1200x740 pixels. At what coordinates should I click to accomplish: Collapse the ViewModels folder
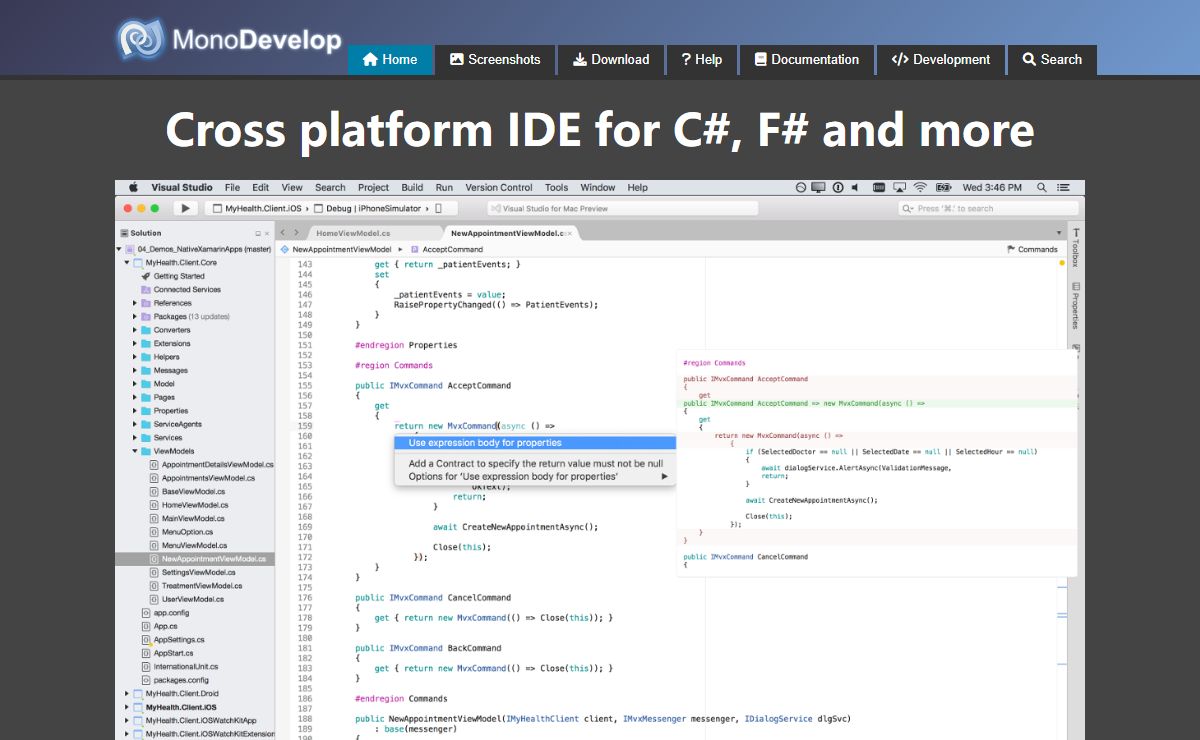pos(134,451)
